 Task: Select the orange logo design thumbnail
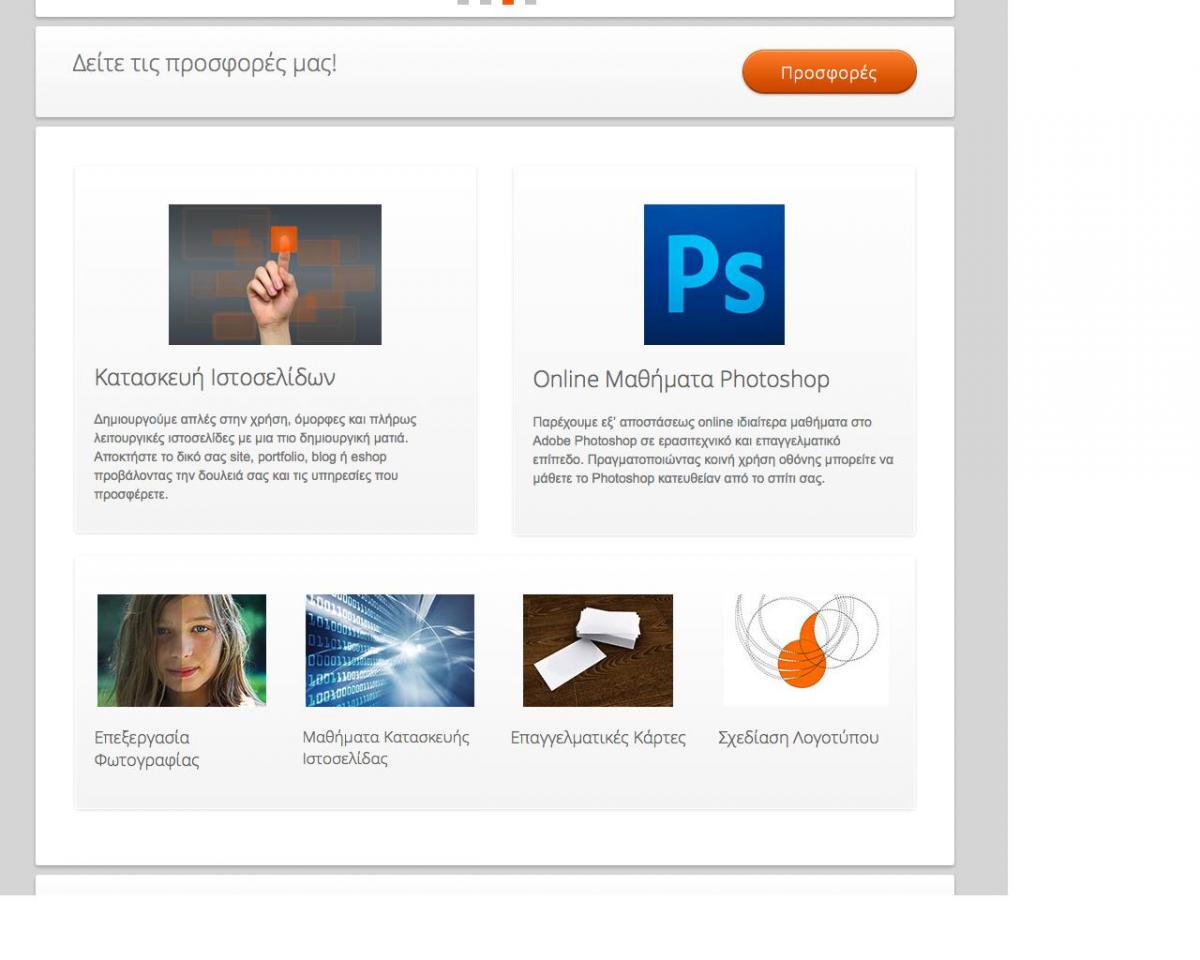click(x=806, y=650)
